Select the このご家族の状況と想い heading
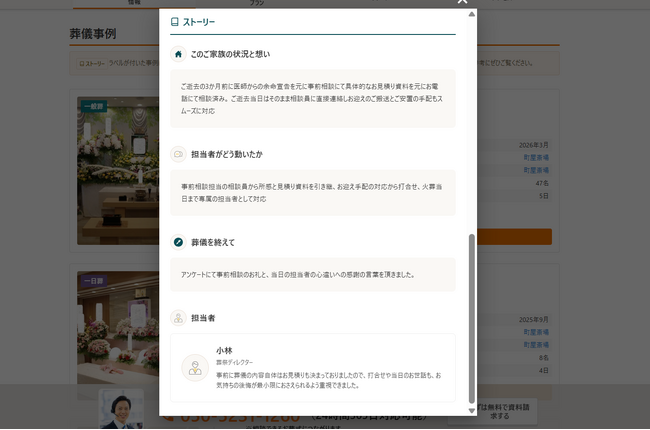Viewport: 650px width, 430px height. coord(230,54)
